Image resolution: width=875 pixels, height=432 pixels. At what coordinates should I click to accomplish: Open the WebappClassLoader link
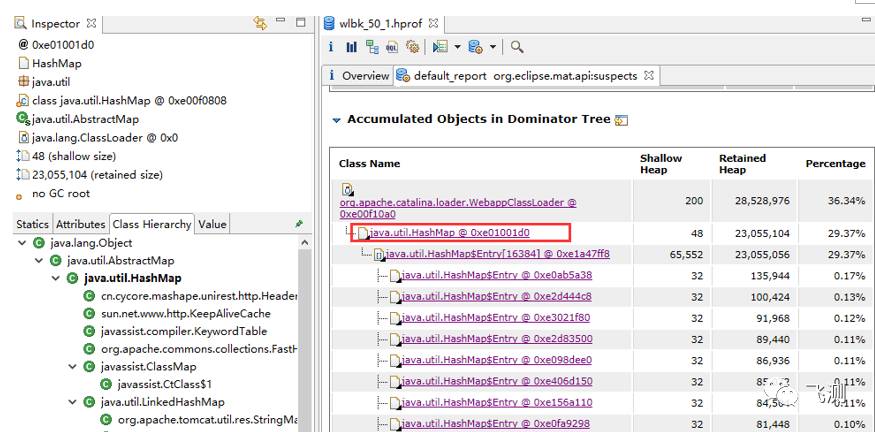(x=458, y=202)
